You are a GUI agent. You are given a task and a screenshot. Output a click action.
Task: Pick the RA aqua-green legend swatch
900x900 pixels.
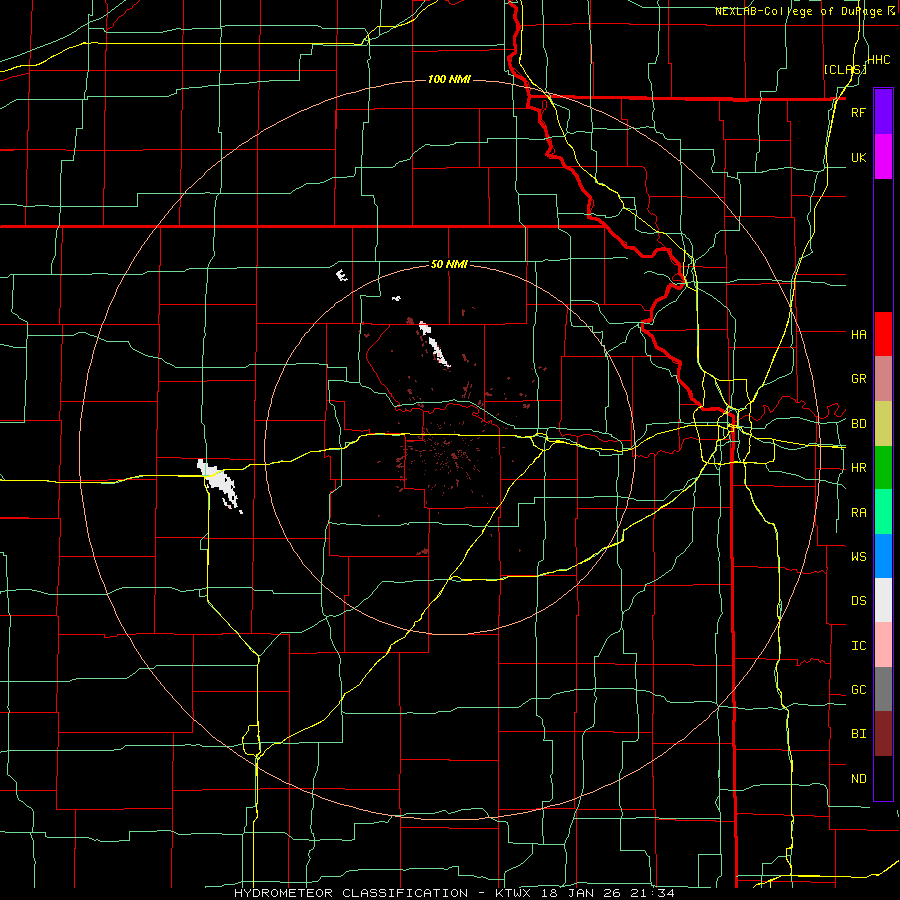883,512
